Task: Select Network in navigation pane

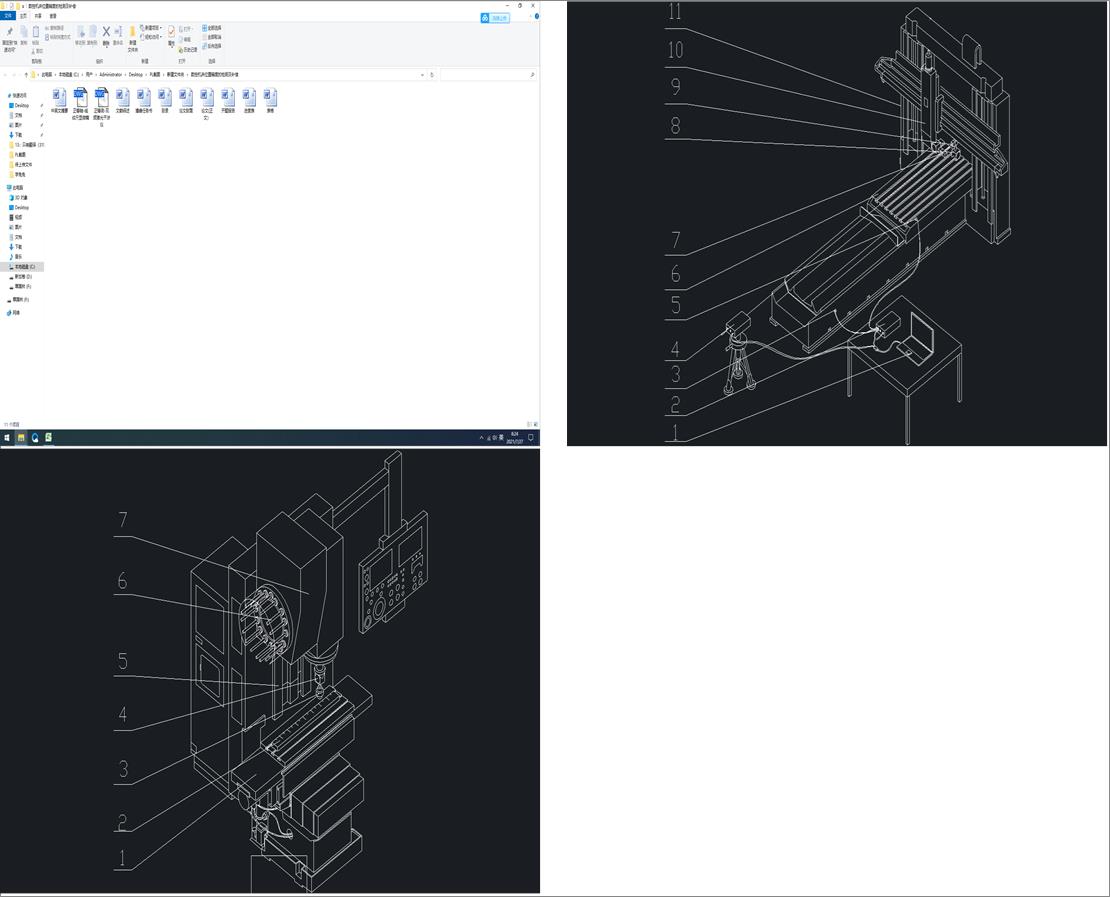Action: tap(13, 312)
